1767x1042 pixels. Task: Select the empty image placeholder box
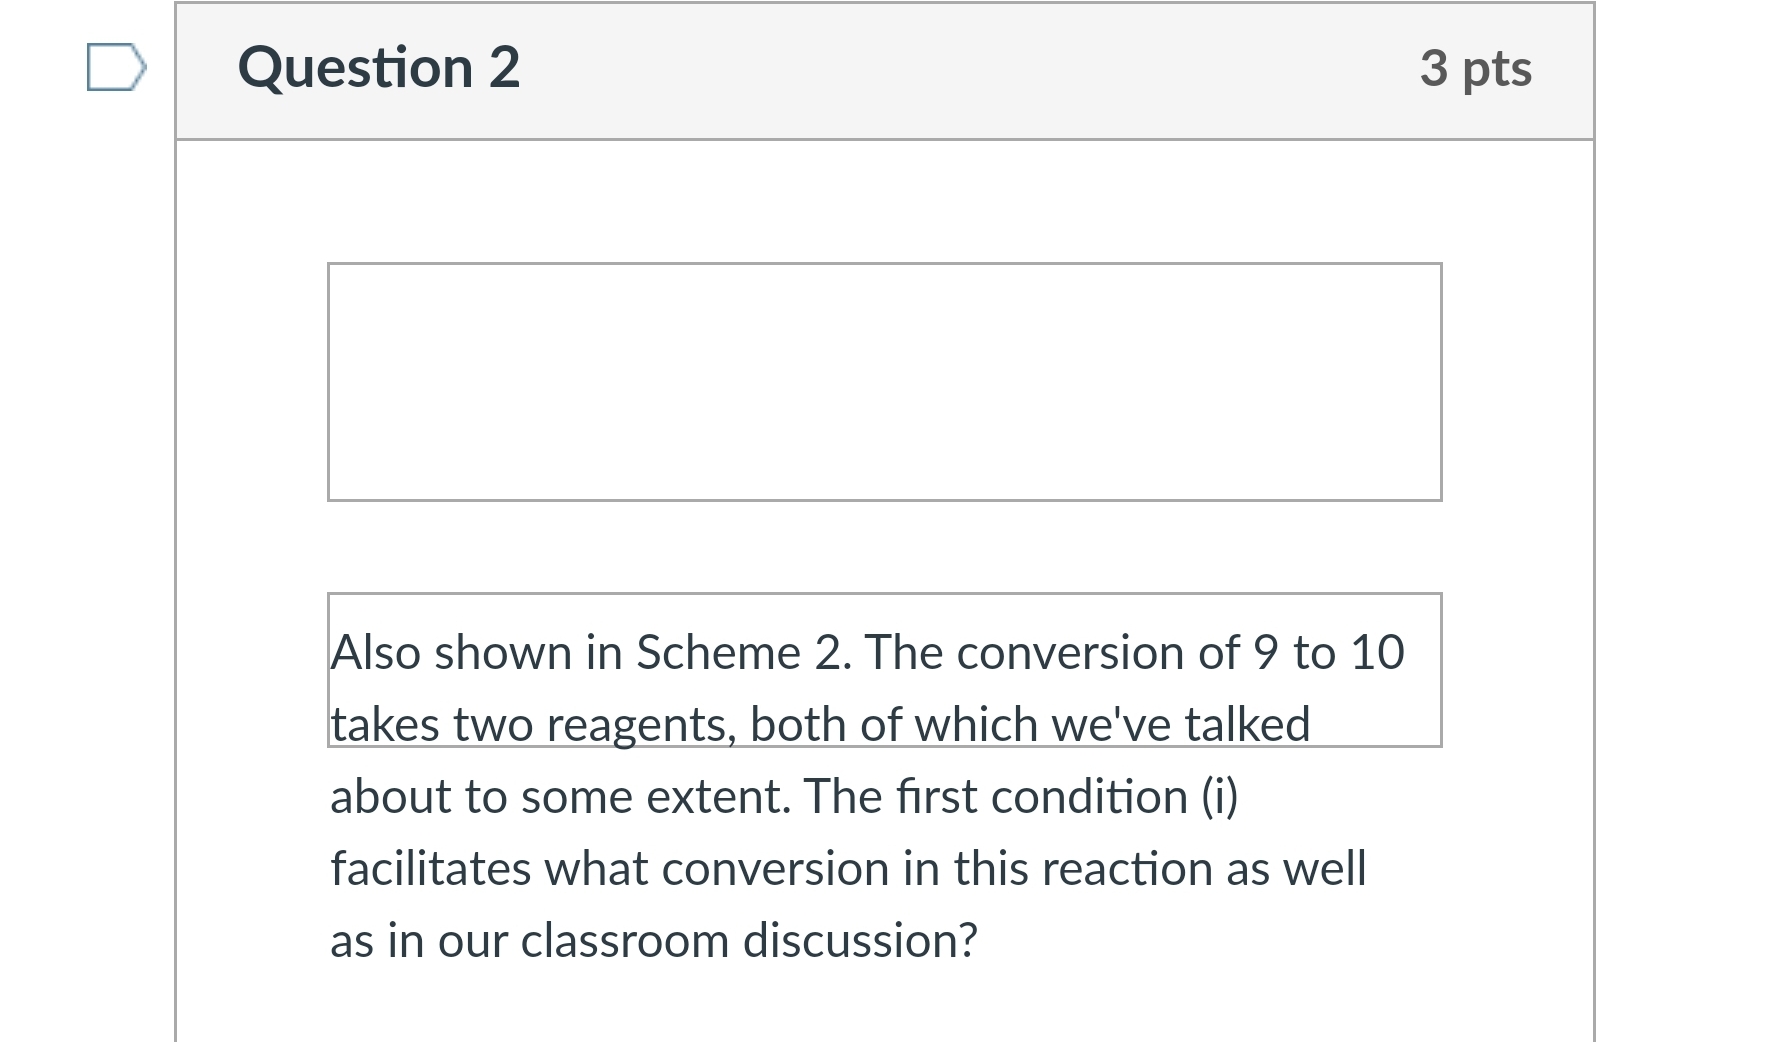point(884,381)
